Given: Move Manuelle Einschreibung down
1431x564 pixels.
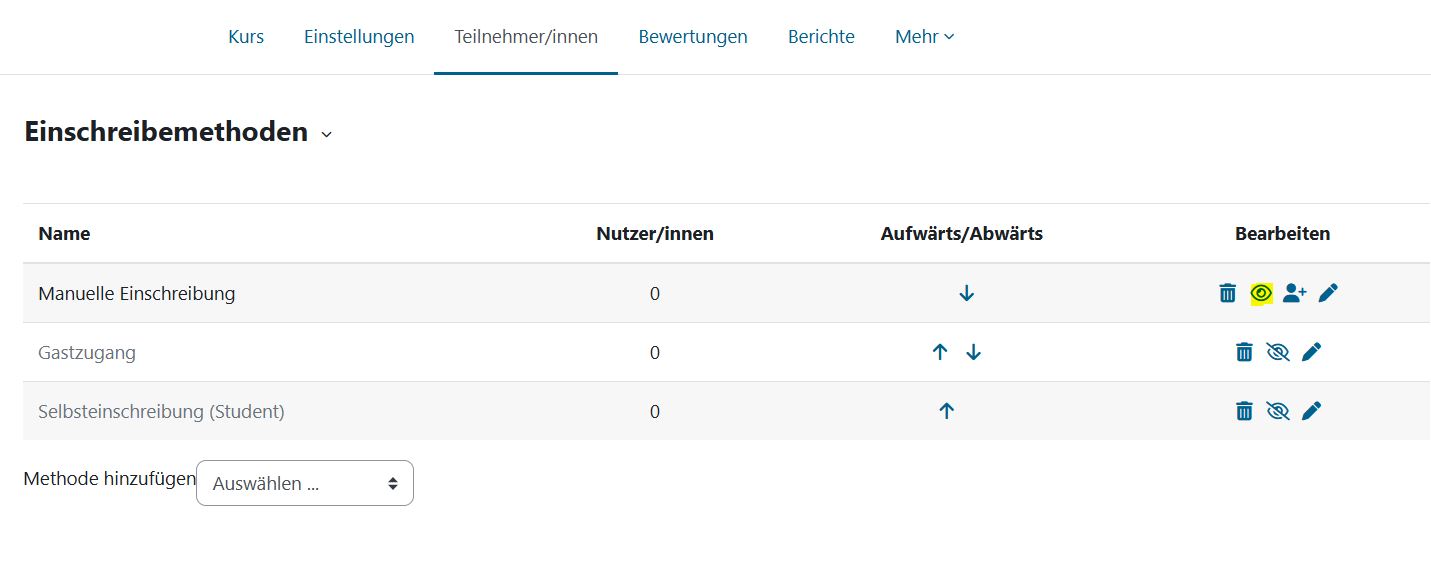Looking at the screenshot, I should pos(966,293).
